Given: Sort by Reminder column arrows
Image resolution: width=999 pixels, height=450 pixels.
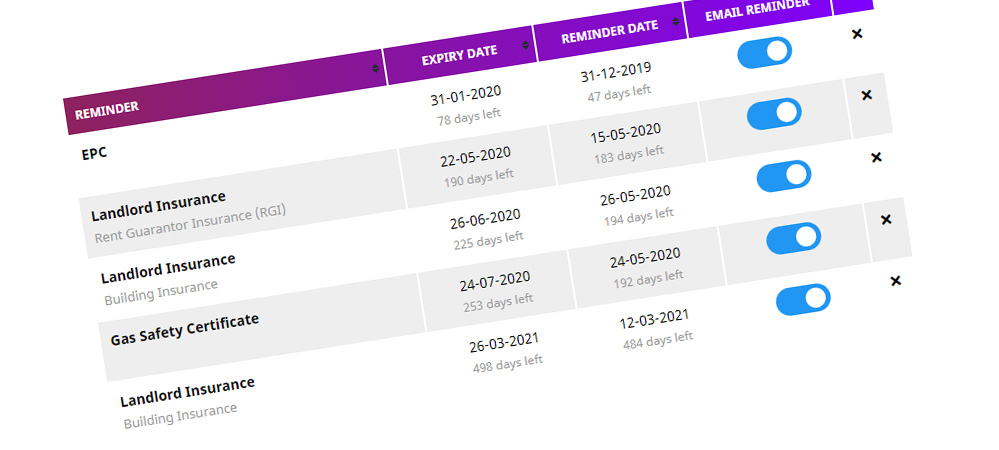Looking at the screenshot, I should pyautogui.click(x=375, y=68).
